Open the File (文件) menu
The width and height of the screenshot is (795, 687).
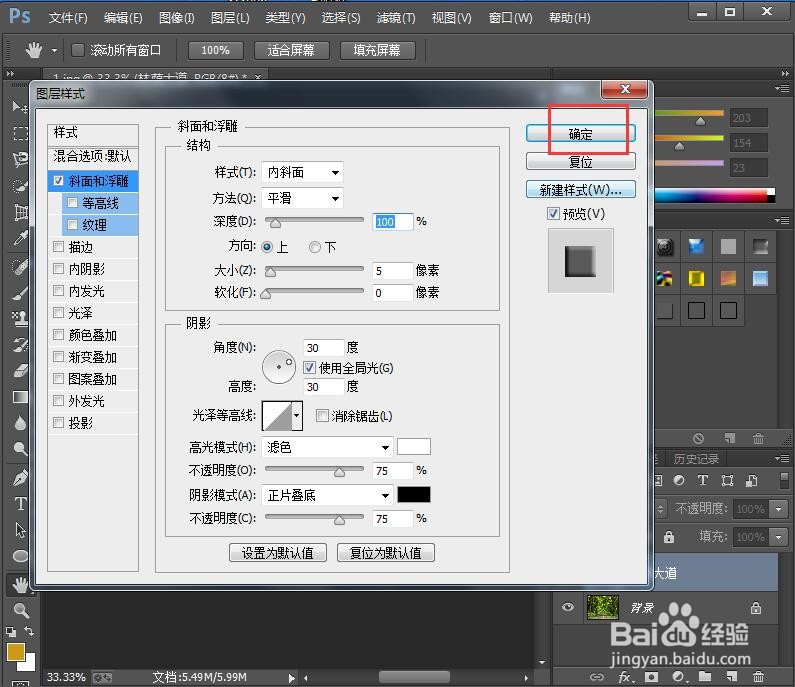tap(68, 18)
